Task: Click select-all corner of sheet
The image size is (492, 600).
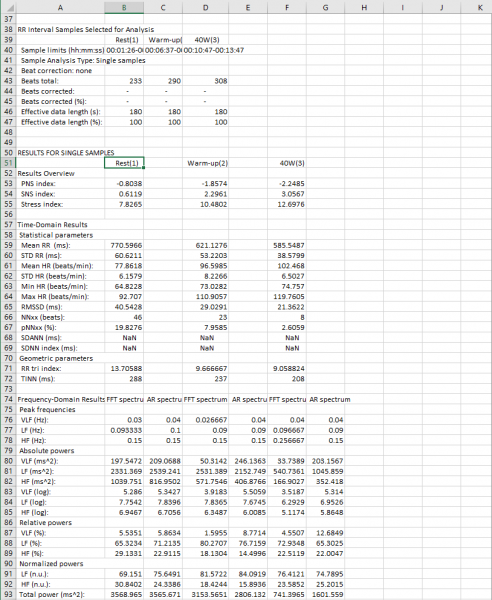Action: click(x=8, y=7)
